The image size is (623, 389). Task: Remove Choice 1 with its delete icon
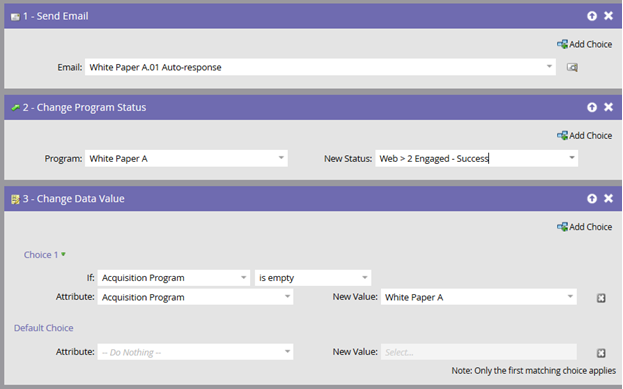(601, 298)
